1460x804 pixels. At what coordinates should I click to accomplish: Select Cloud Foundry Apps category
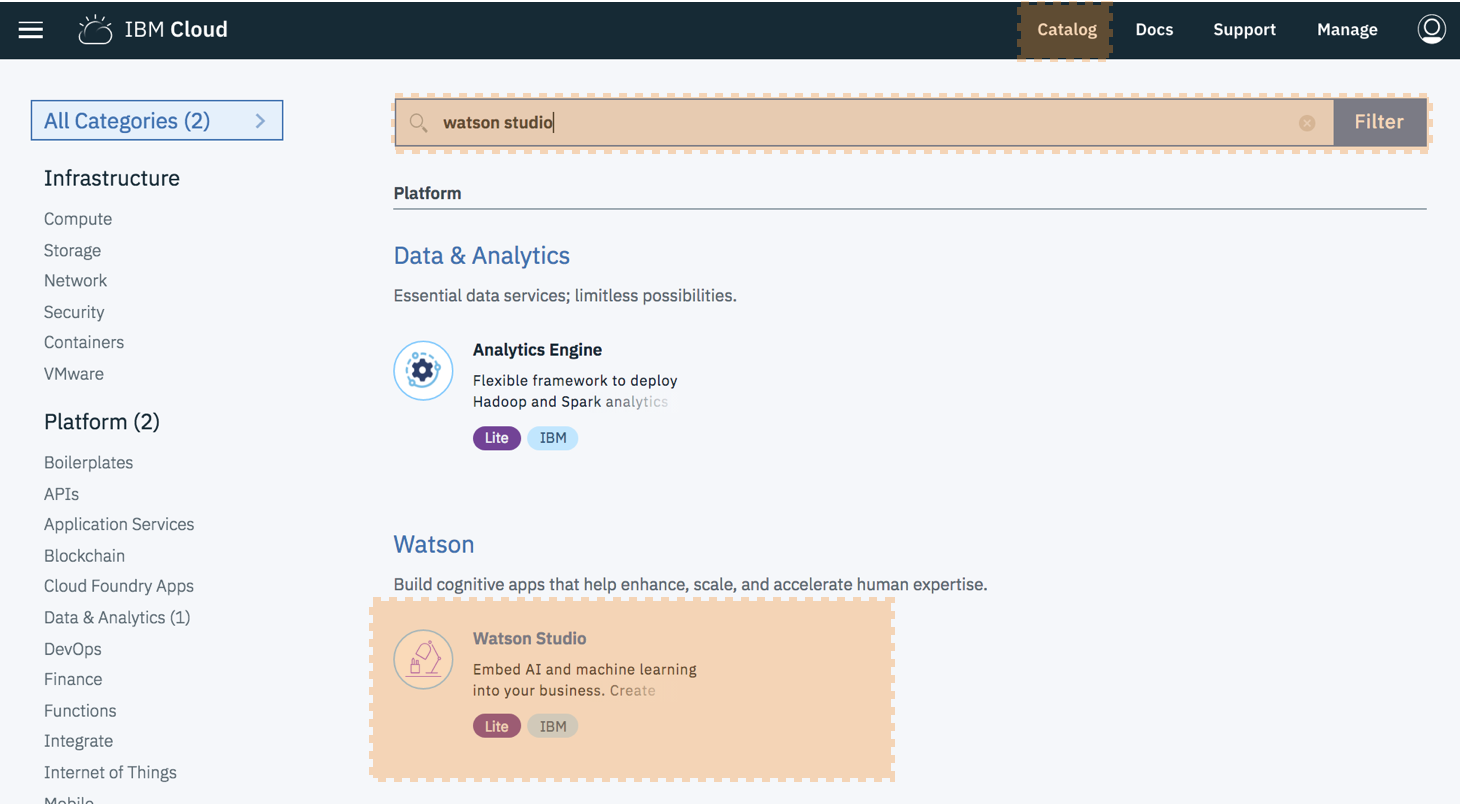point(119,586)
